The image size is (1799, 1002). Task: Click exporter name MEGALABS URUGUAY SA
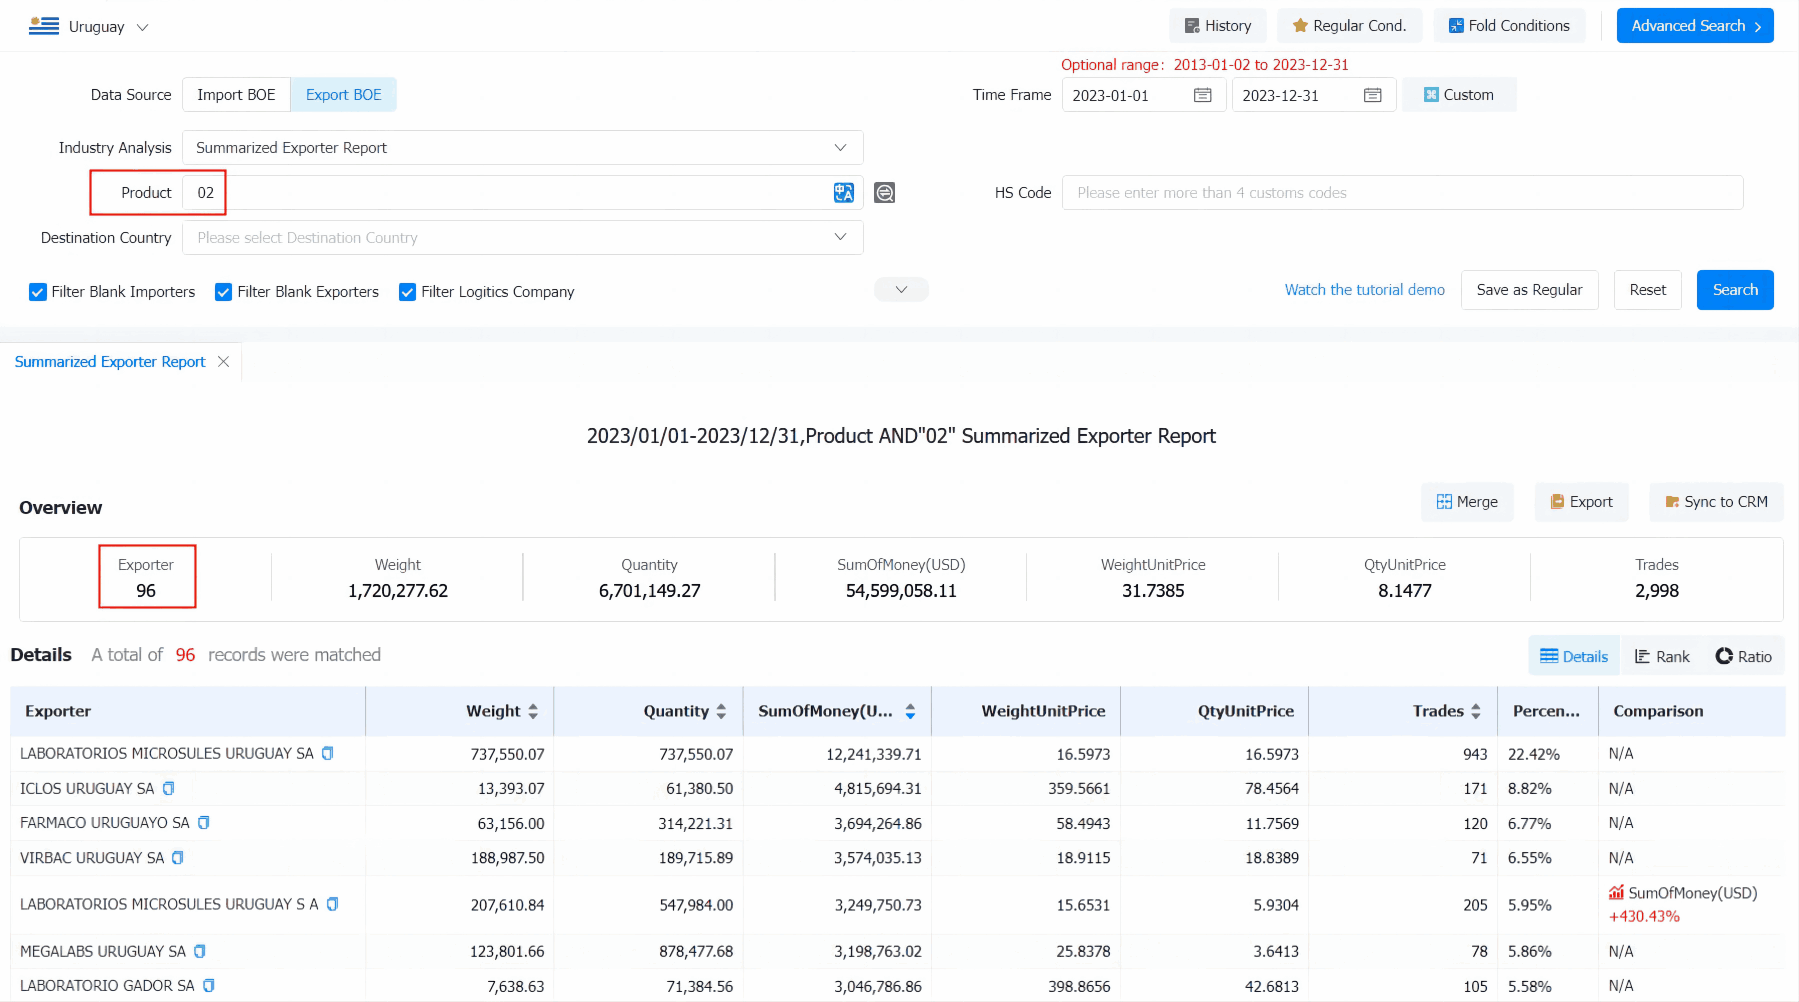pos(103,951)
